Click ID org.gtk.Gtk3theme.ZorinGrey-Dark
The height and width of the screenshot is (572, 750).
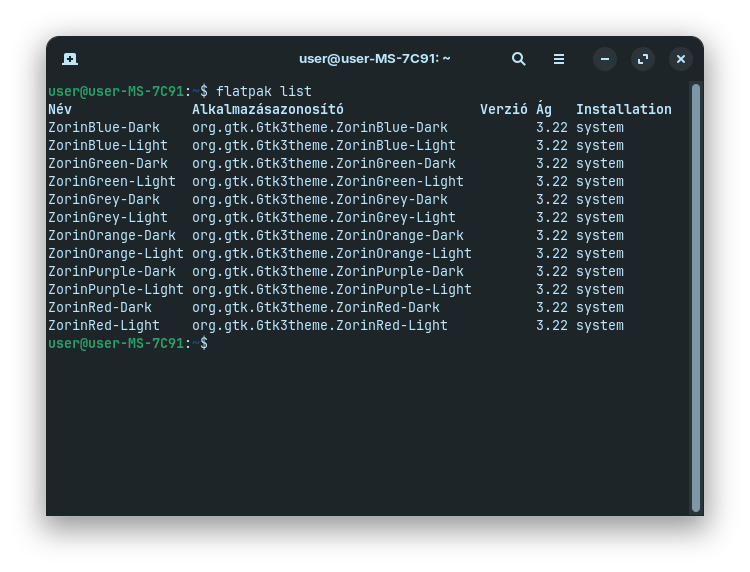pos(320,199)
